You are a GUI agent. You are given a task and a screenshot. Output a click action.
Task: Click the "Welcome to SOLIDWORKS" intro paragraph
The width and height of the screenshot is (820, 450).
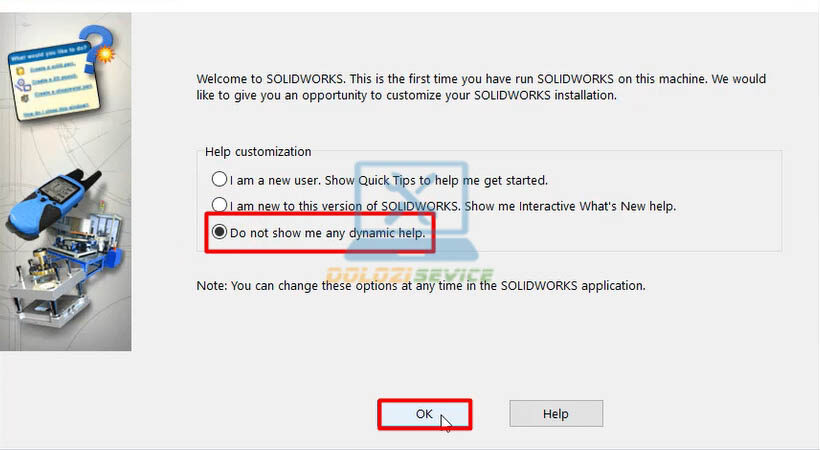[x=481, y=87]
